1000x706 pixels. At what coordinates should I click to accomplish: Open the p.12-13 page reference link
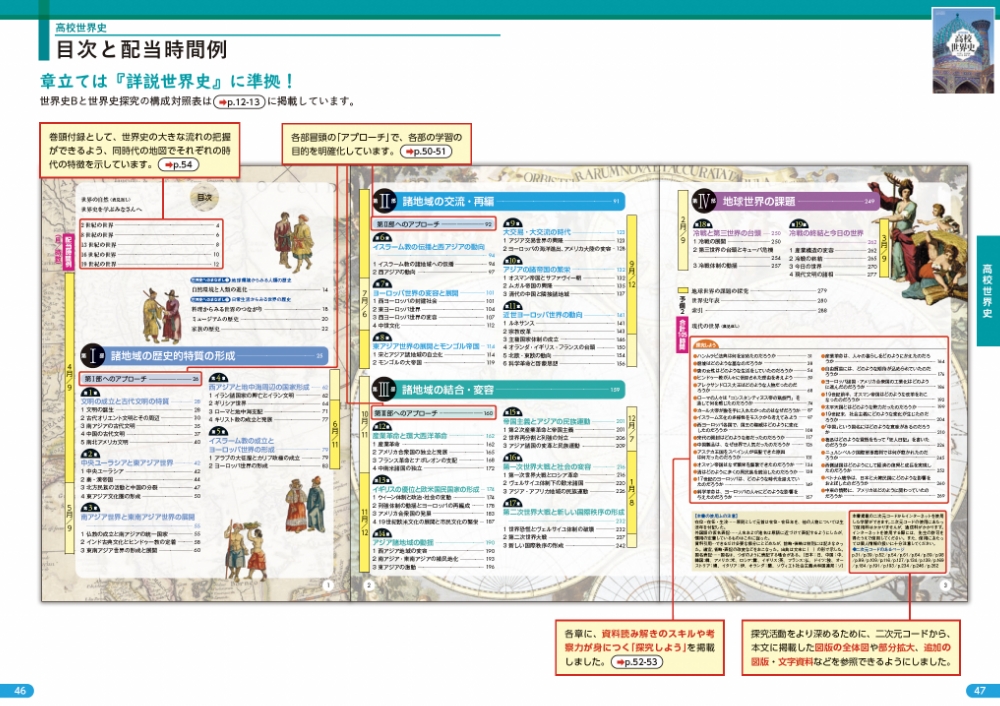coord(239,101)
